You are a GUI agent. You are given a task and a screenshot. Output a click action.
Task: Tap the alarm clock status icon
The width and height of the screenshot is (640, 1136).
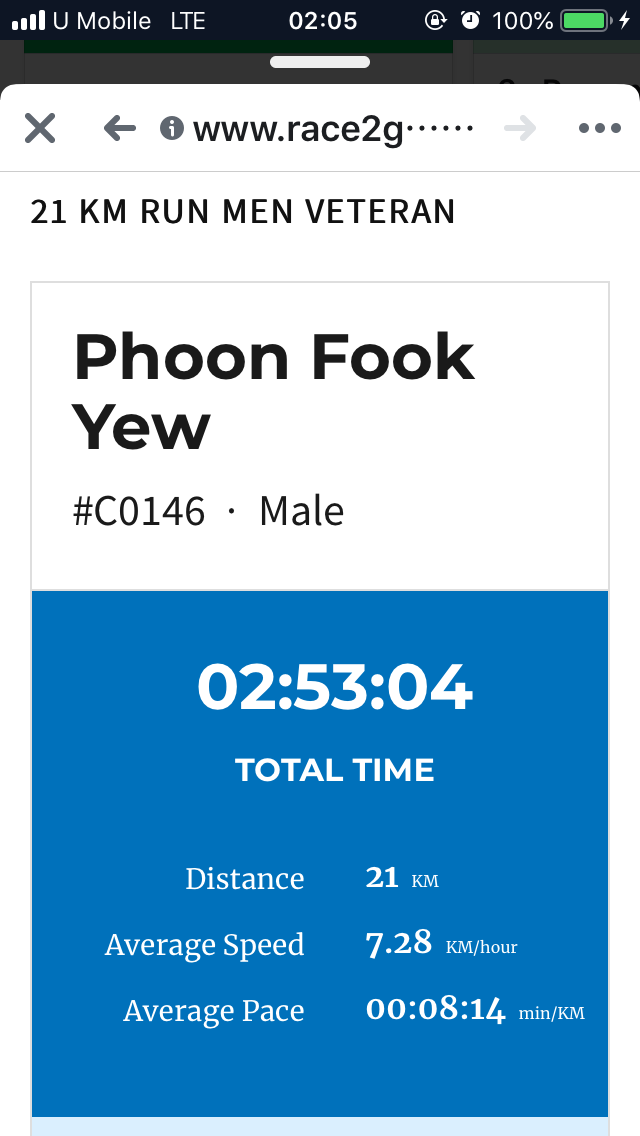tap(470, 20)
